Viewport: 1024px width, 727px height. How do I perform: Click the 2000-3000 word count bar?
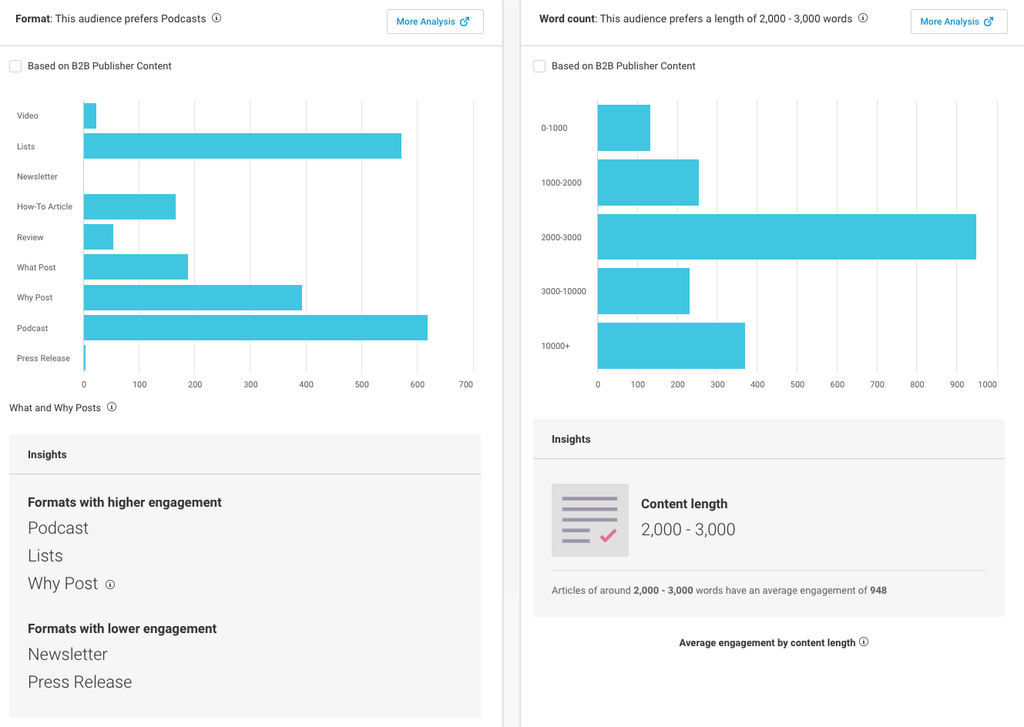(786, 237)
